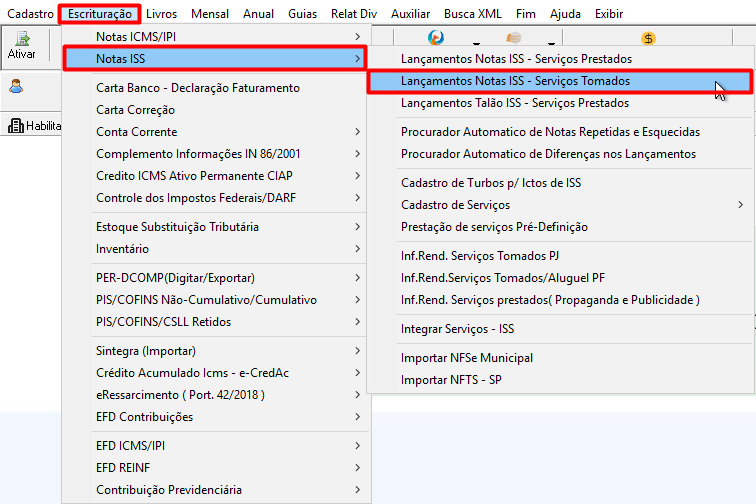The height and width of the screenshot is (504, 756).
Task: Open the Livros menu
Action: (x=162, y=14)
